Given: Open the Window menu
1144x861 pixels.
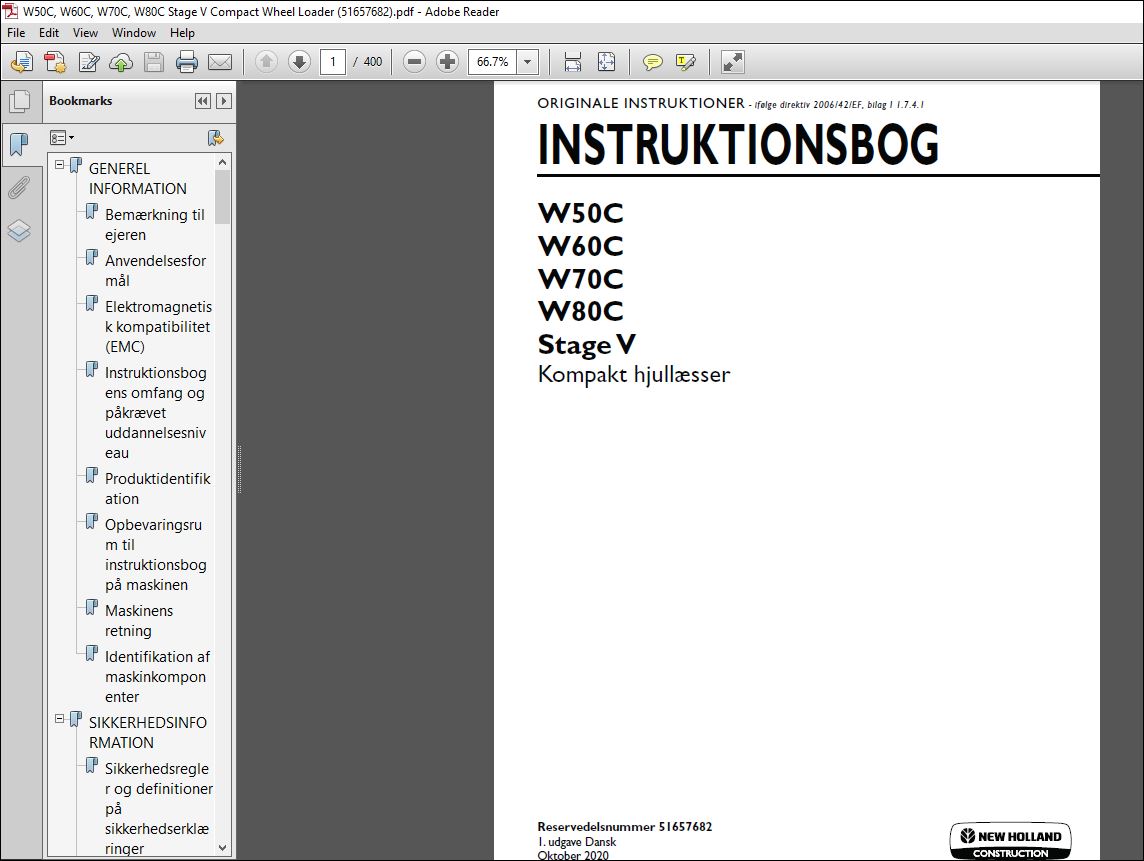Looking at the screenshot, I should click(134, 33).
